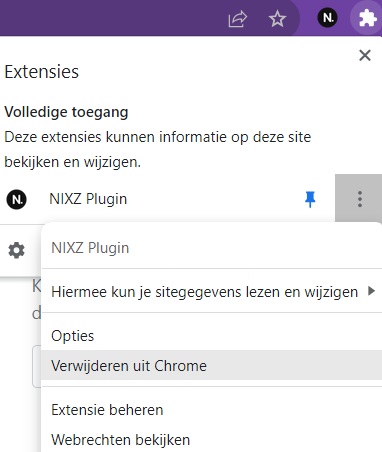Select the NIXZ Plugin row label in the list
The image size is (382, 452).
pyautogui.click(x=88, y=199)
